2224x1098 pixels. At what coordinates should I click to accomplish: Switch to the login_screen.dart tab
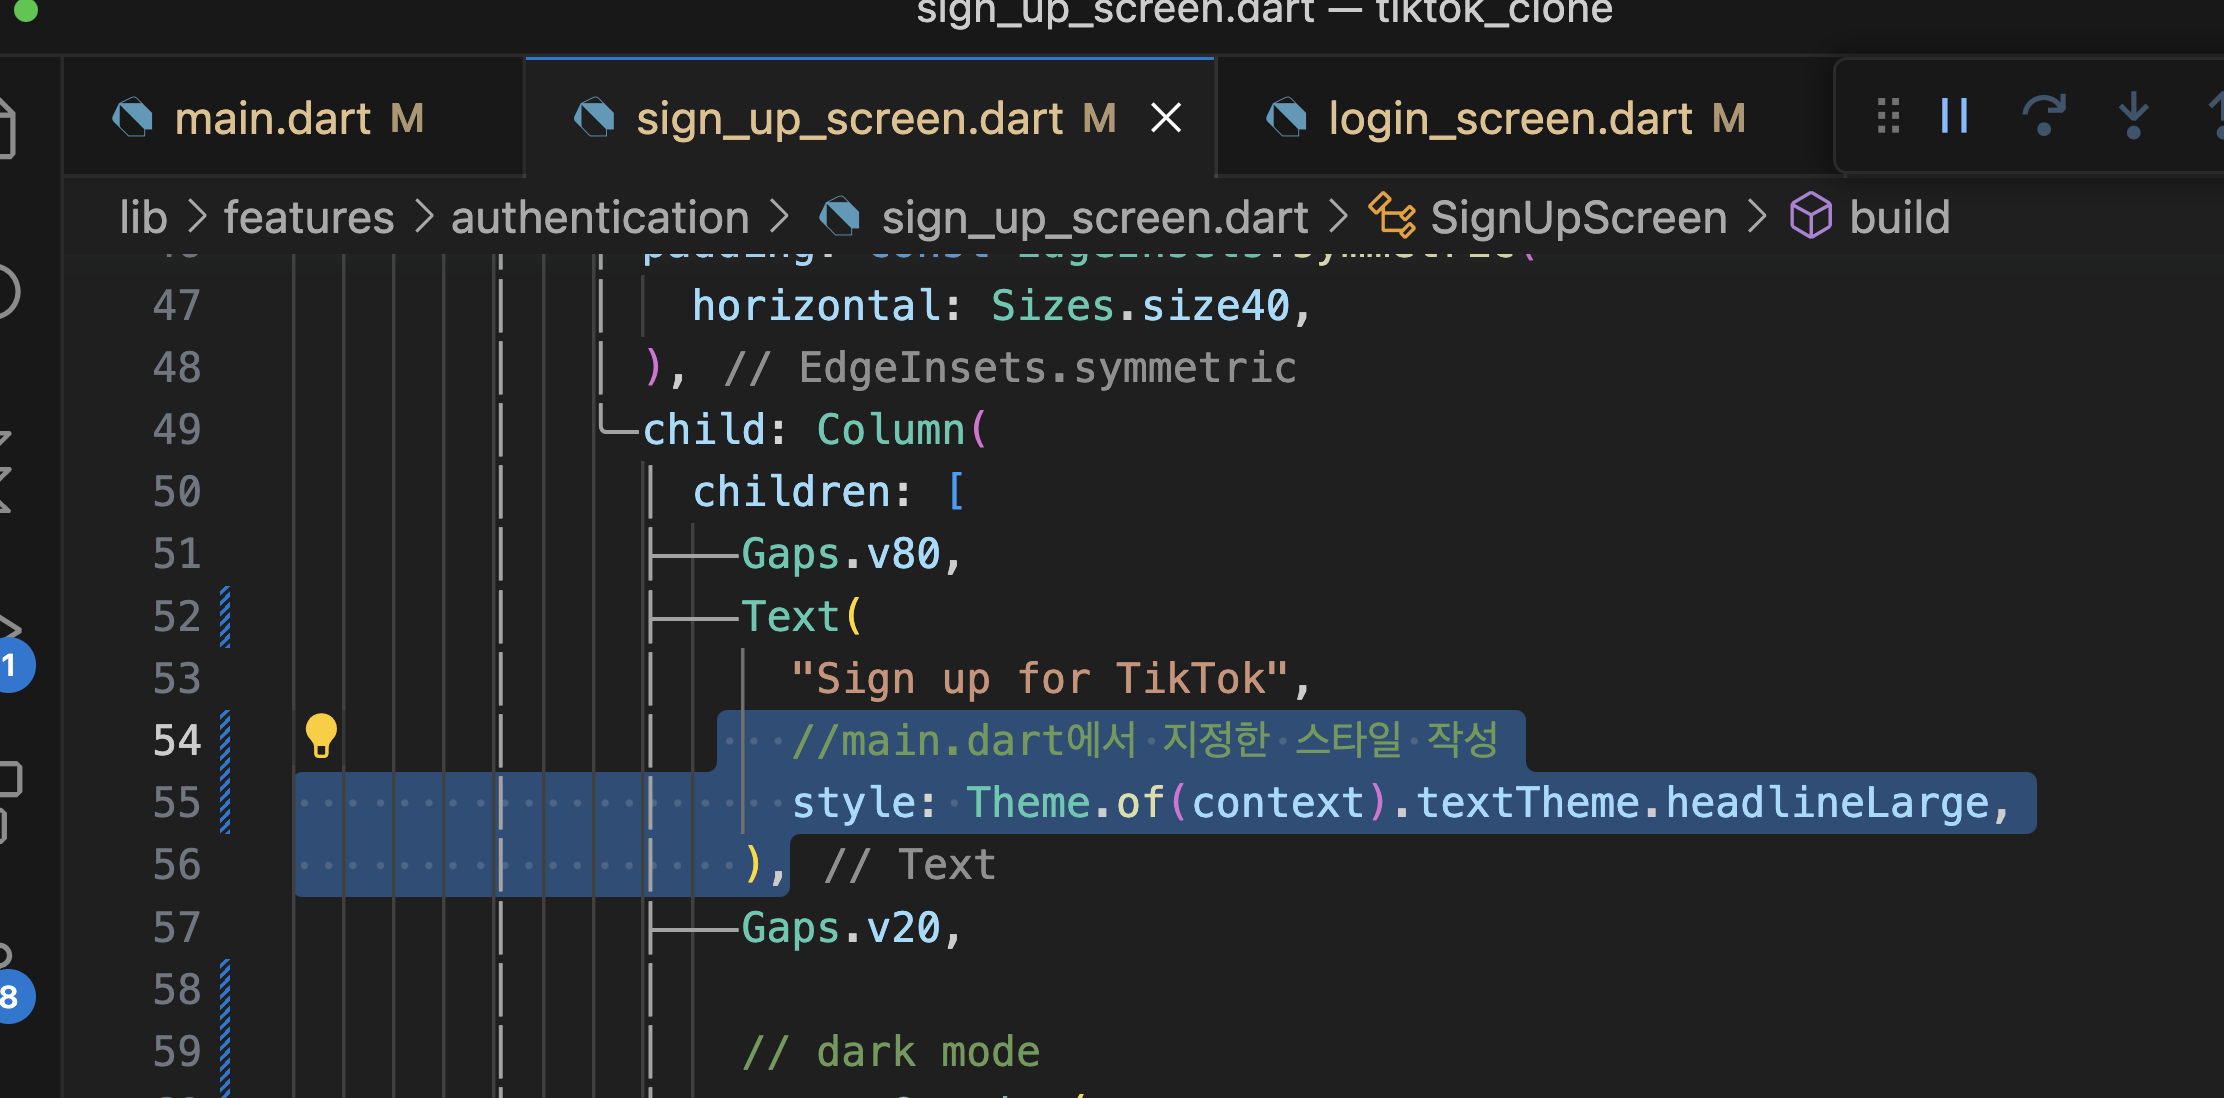point(1509,119)
